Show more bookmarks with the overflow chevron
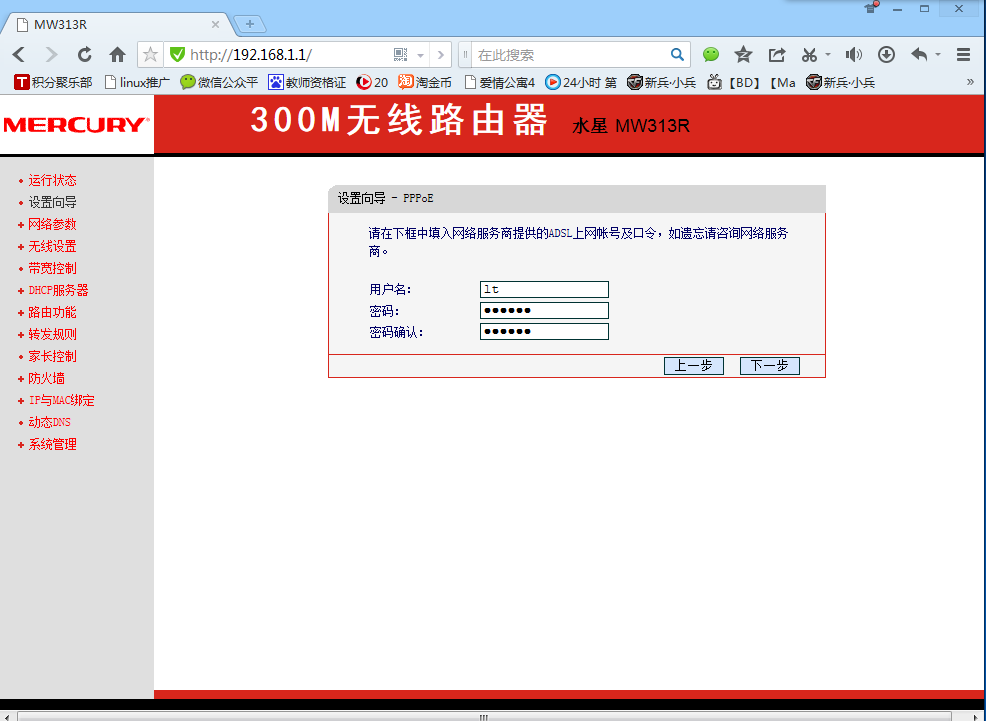 (x=970, y=82)
